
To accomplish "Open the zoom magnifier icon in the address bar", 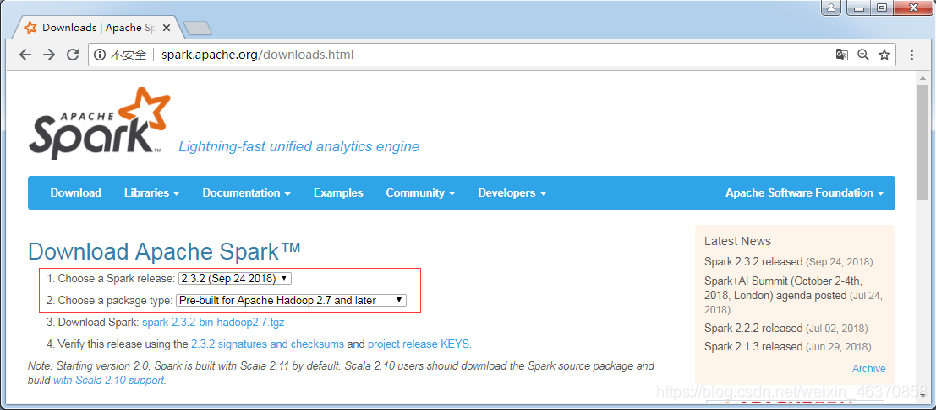I will pos(863,55).
